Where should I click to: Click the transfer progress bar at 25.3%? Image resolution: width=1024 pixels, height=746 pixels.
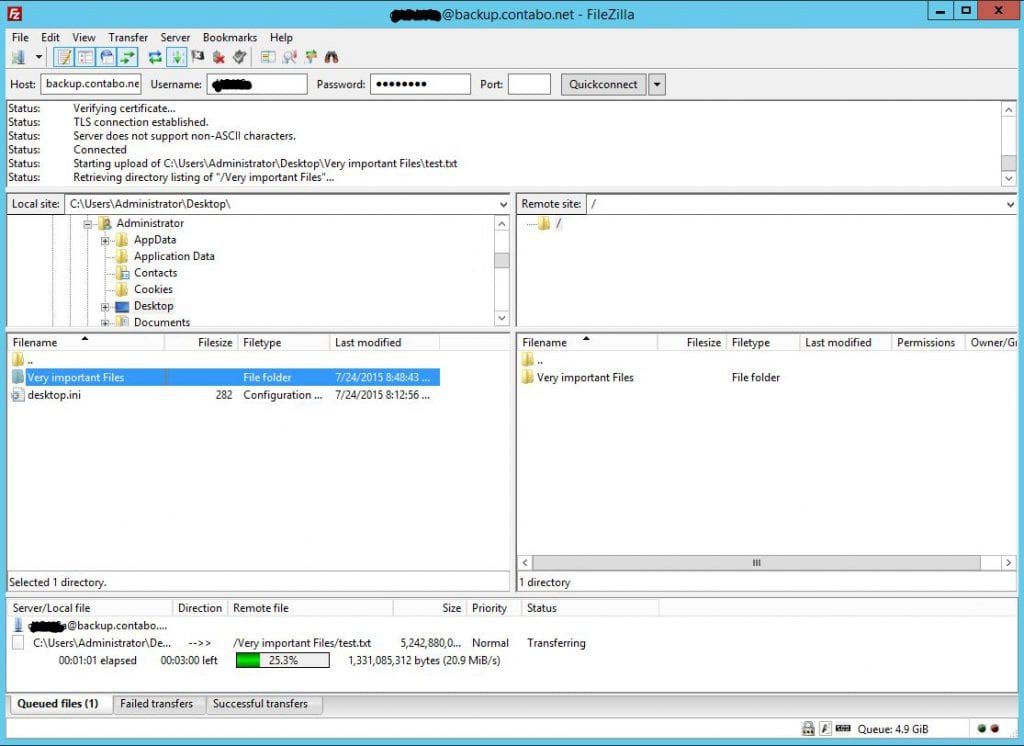283,660
